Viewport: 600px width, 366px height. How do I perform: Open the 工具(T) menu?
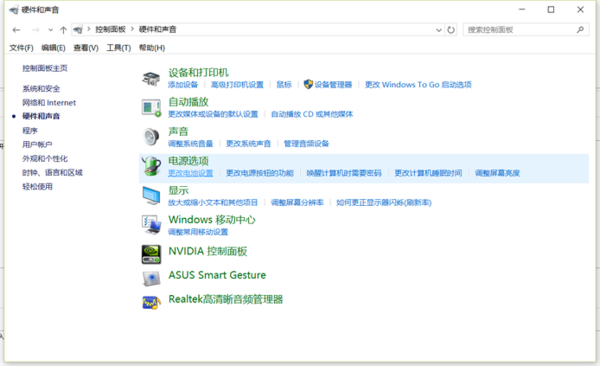coord(119,48)
